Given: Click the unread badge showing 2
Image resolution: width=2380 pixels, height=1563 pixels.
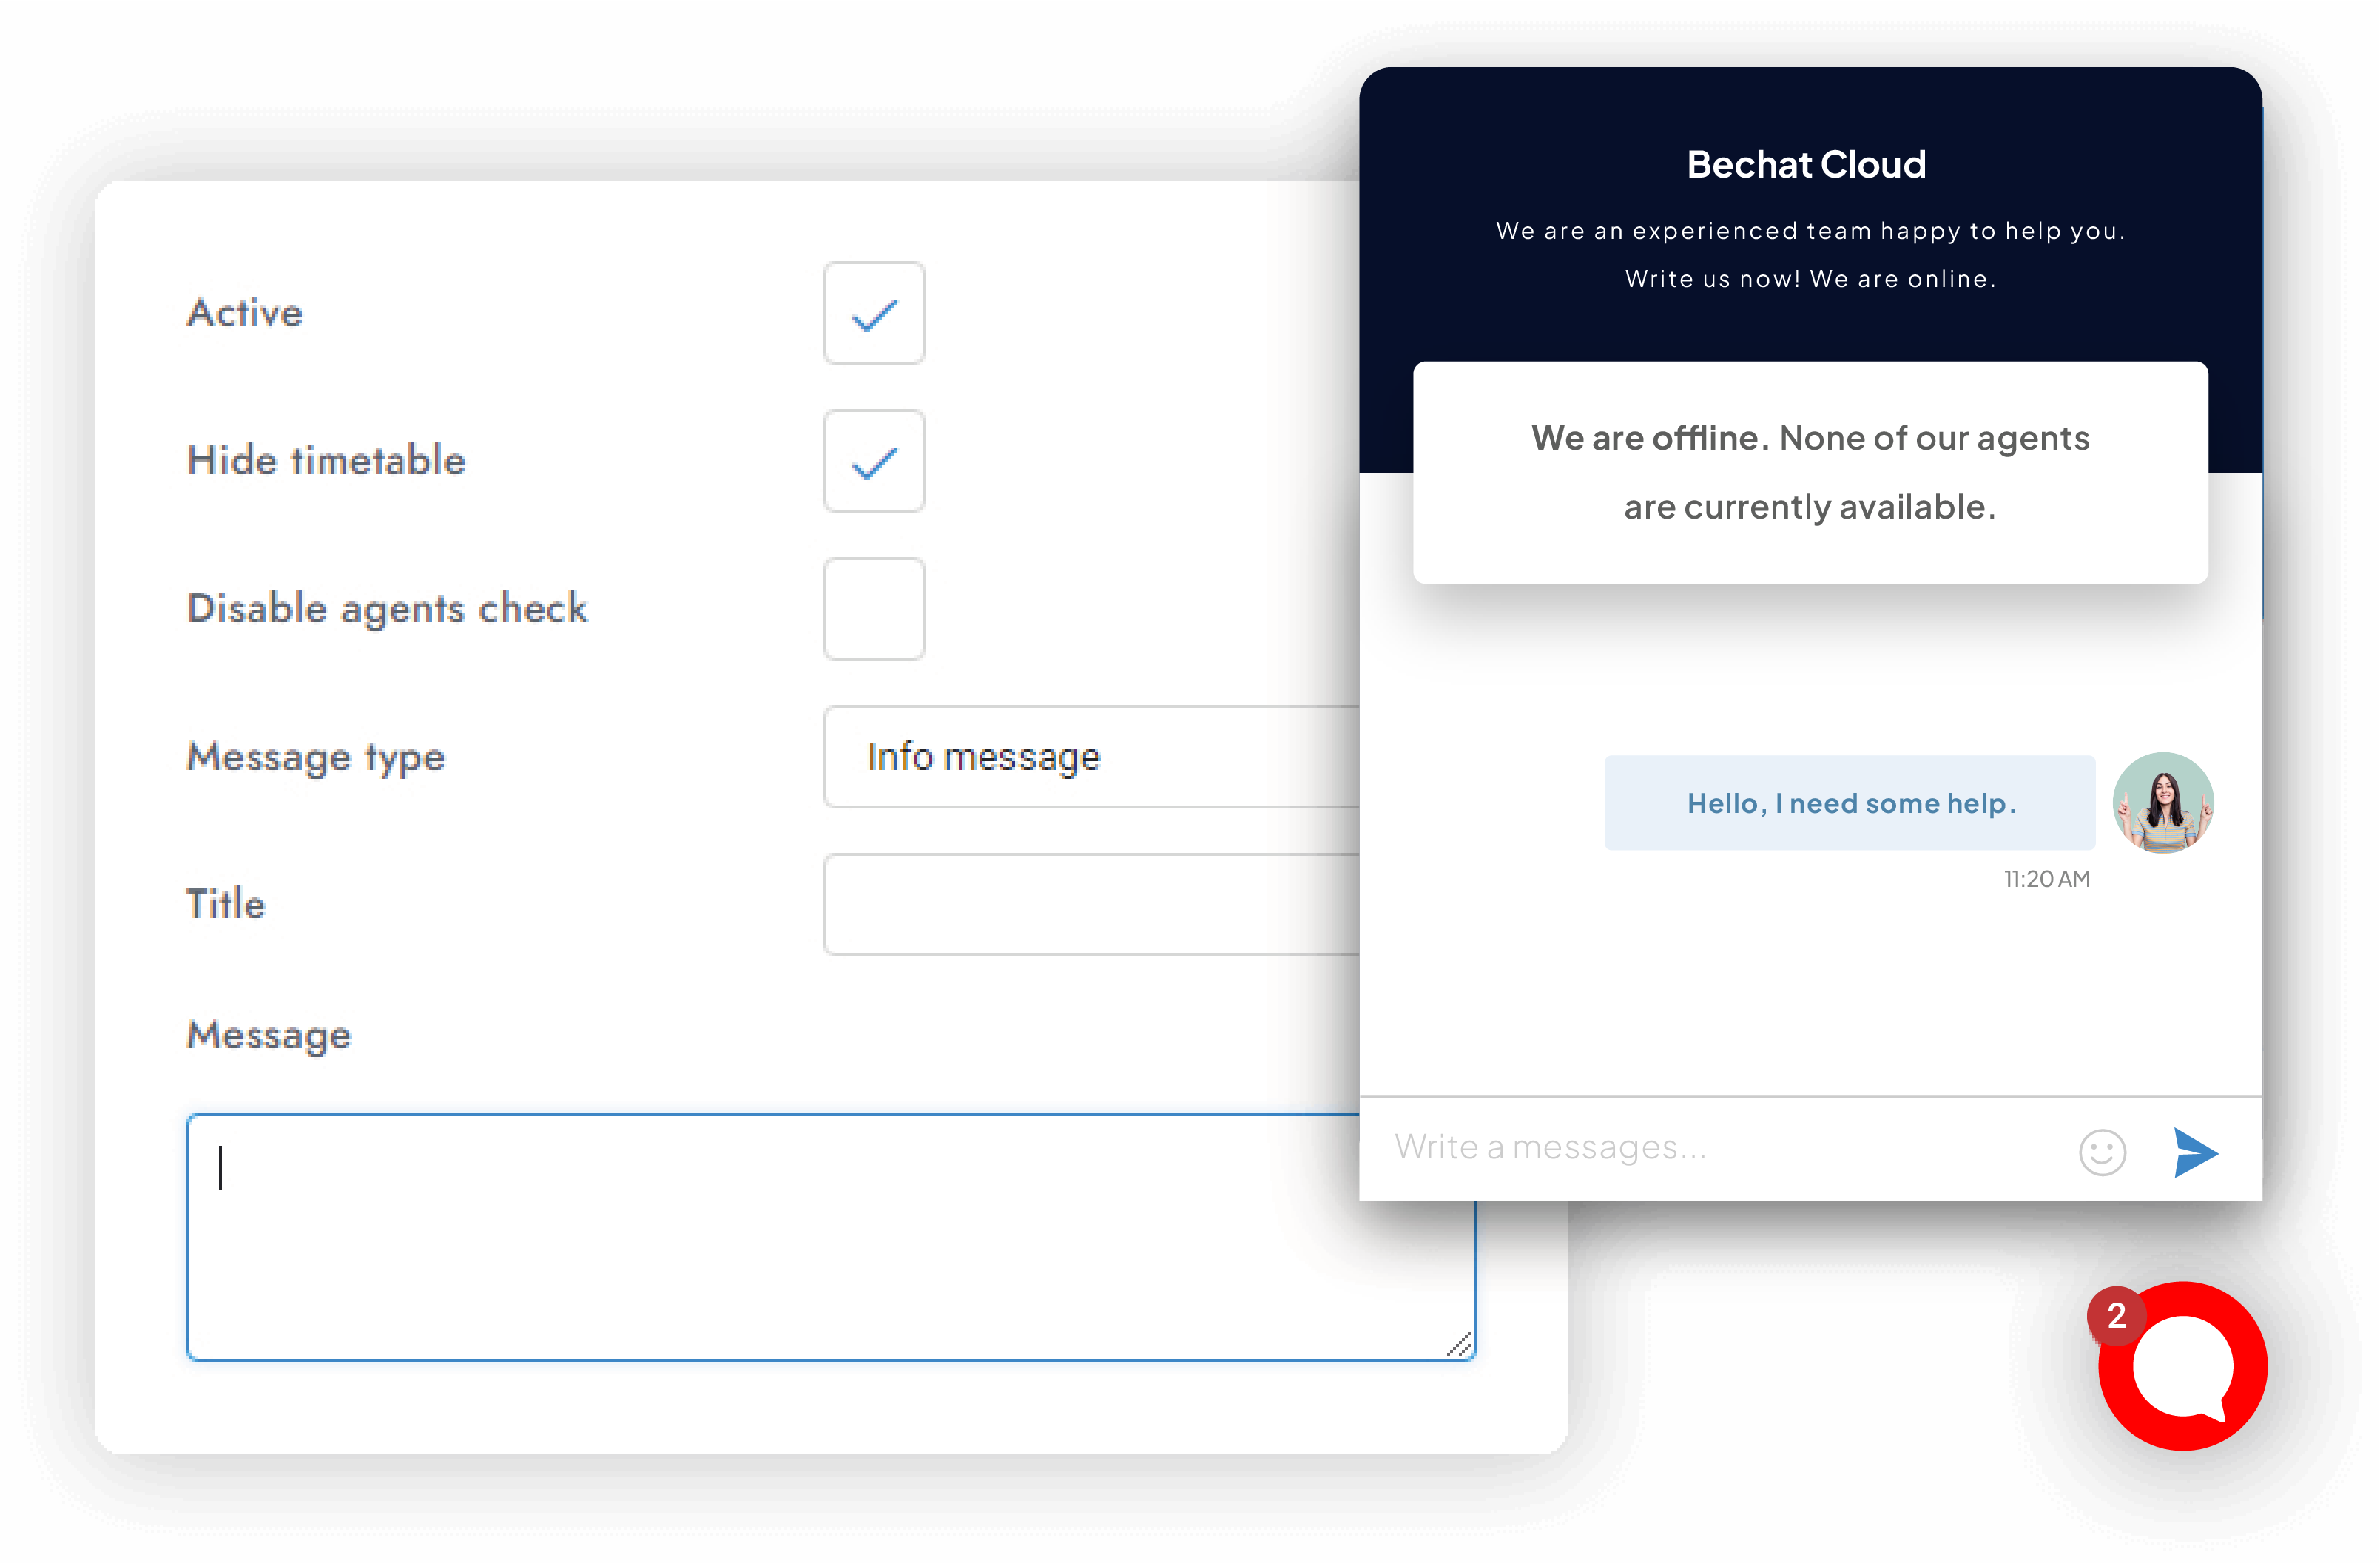Looking at the screenshot, I should (2116, 1316).
